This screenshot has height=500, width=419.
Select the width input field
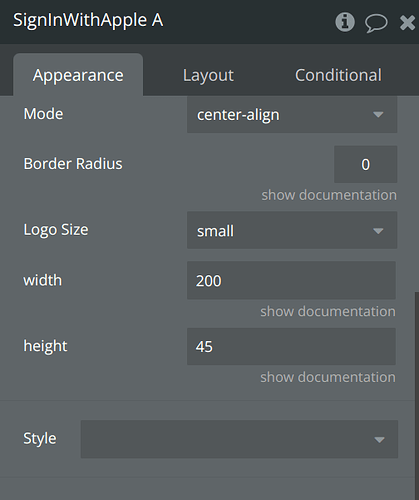(291, 280)
